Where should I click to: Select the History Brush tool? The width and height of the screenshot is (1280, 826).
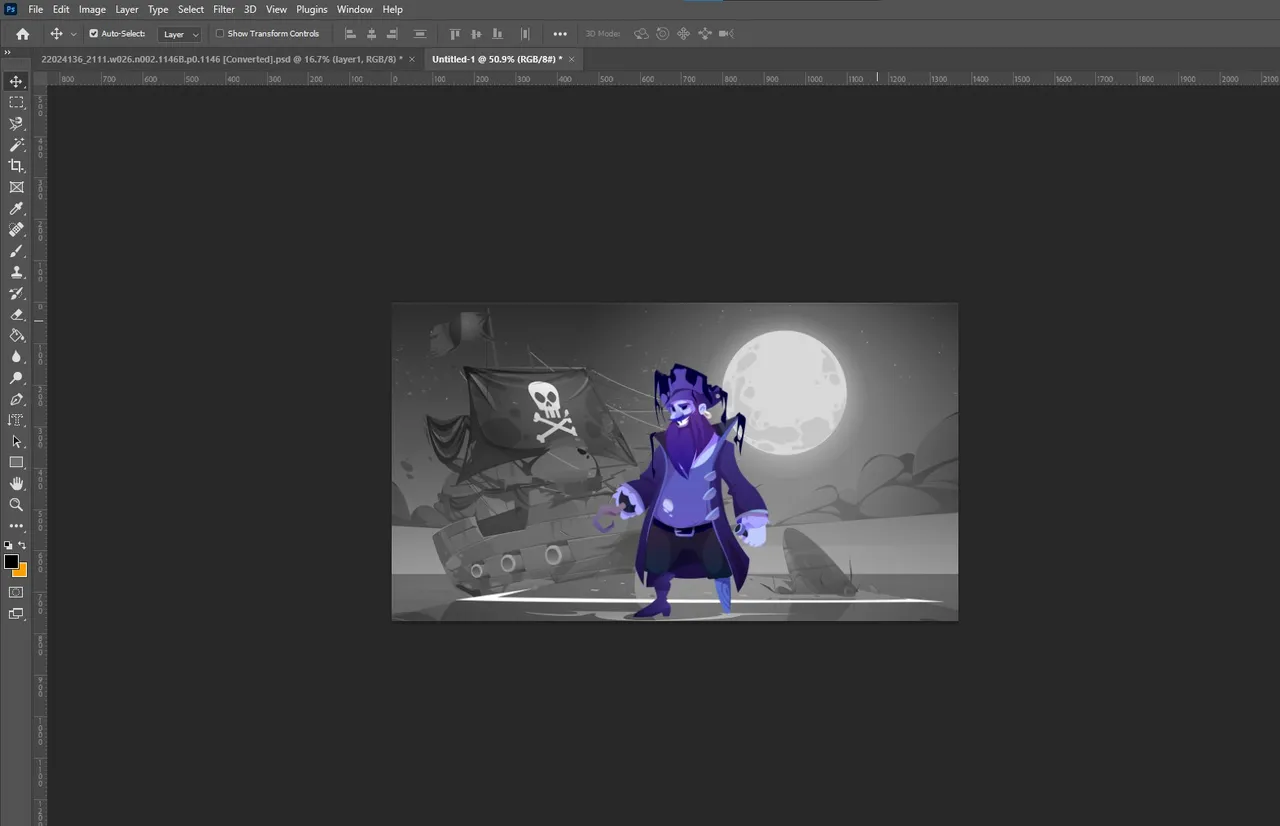click(16, 293)
